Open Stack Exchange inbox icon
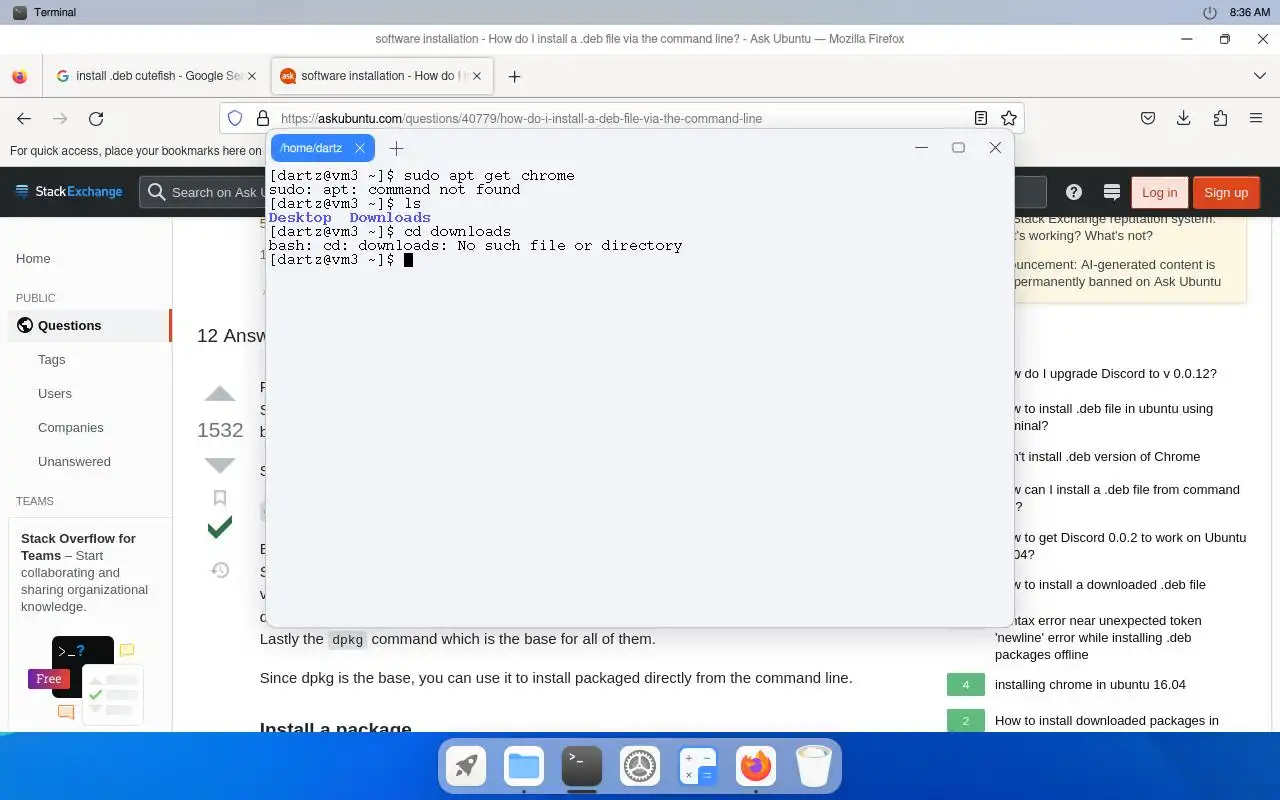This screenshot has height=800, width=1280. click(1111, 192)
